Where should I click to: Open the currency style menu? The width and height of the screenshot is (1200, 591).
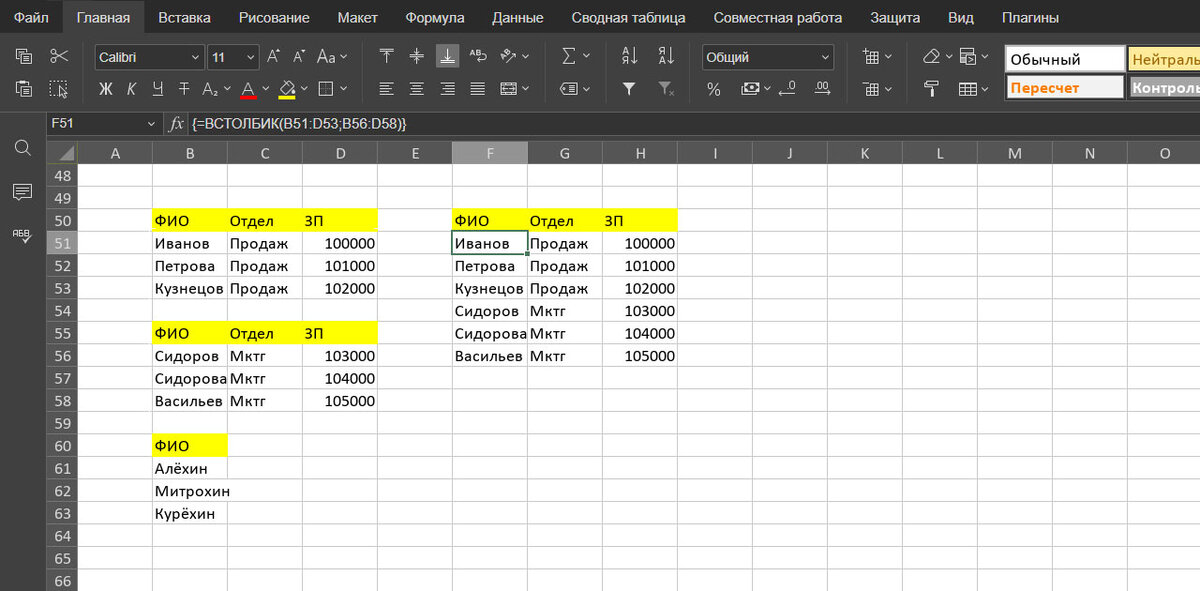point(755,89)
